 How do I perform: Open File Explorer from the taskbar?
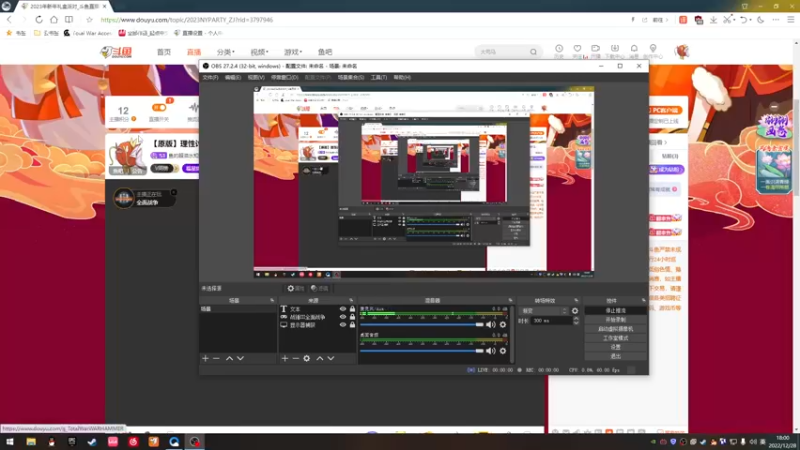31,442
